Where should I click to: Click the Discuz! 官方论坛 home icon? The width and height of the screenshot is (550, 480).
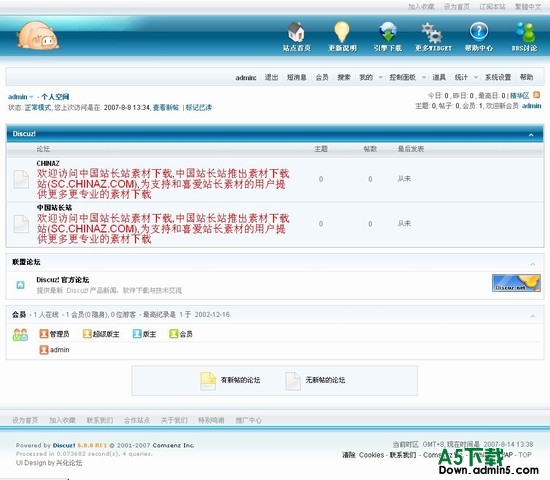pos(20,285)
